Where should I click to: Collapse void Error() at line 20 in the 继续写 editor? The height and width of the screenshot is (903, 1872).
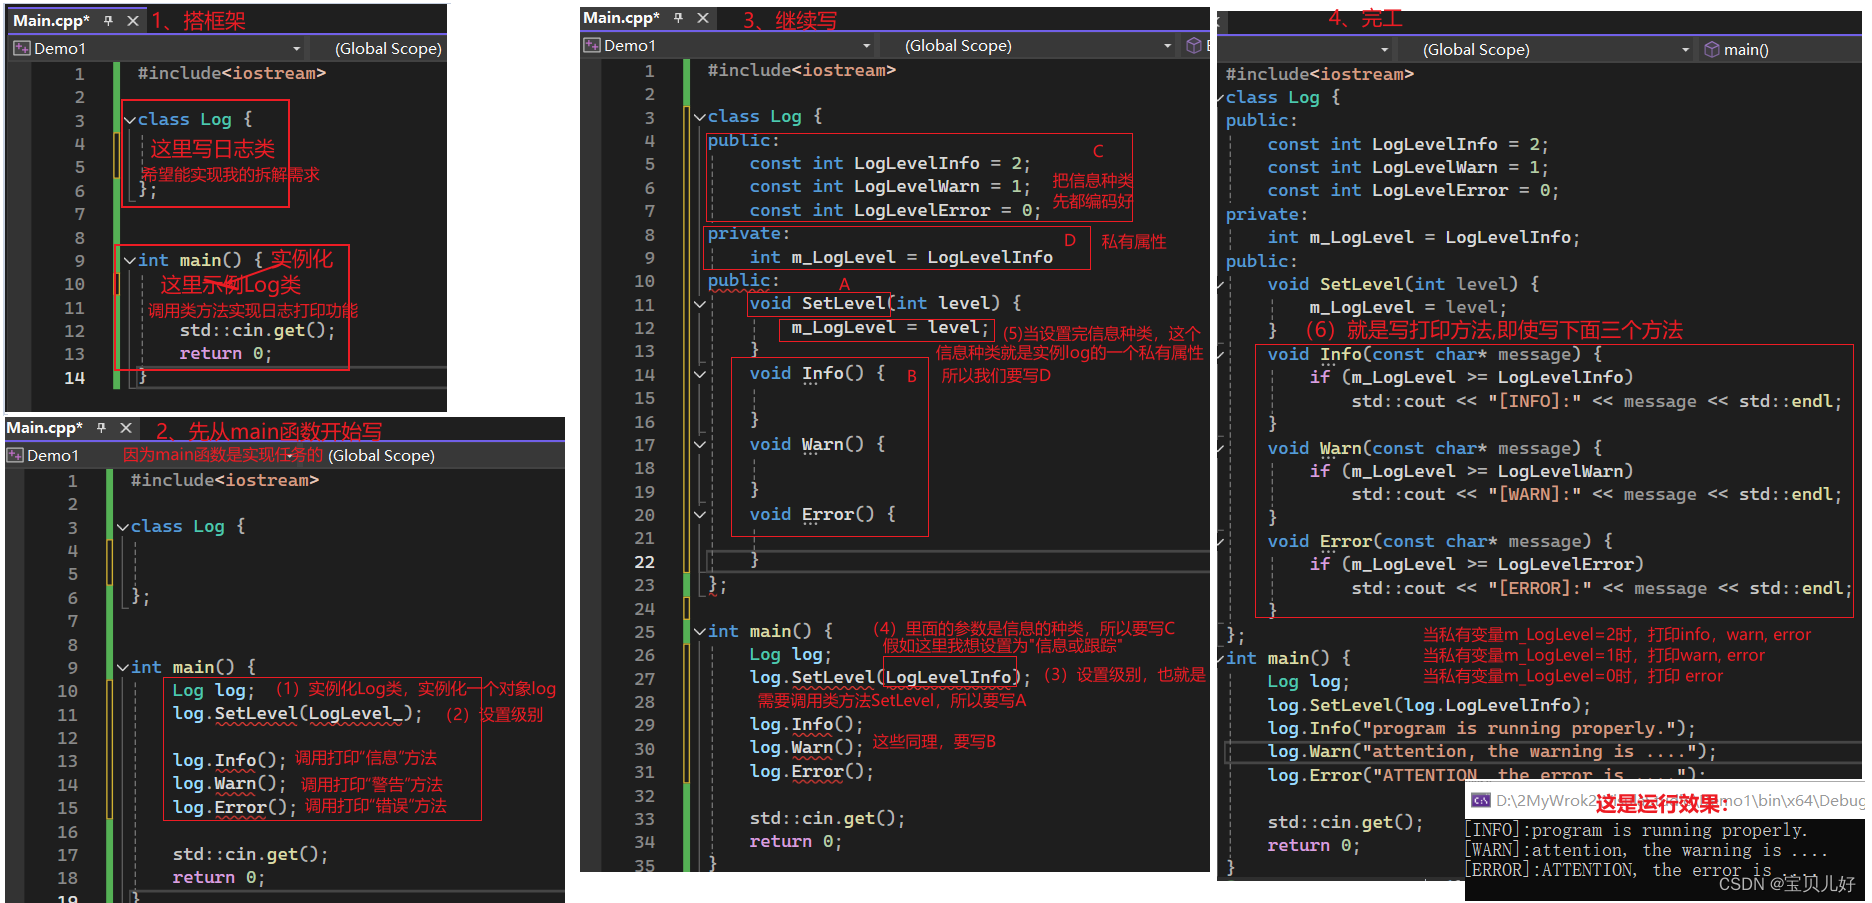[700, 515]
